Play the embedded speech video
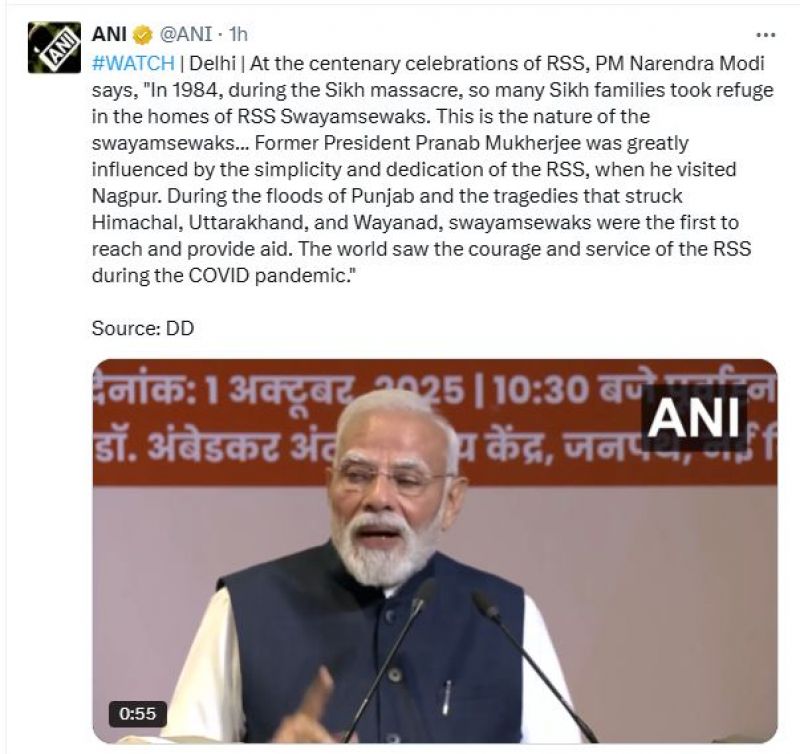 point(435,550)
